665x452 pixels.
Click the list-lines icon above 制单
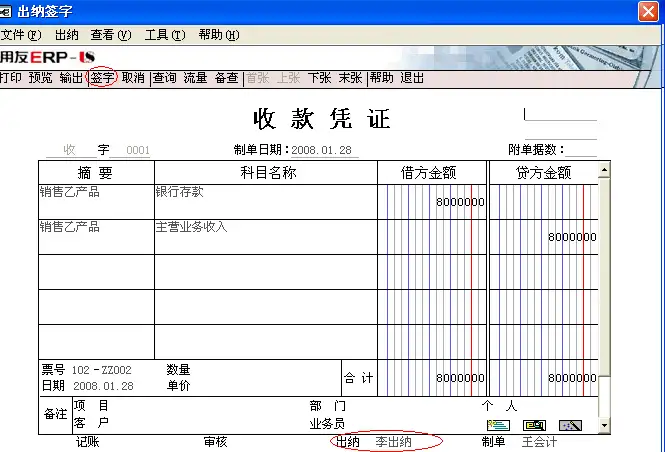[498, 425]
